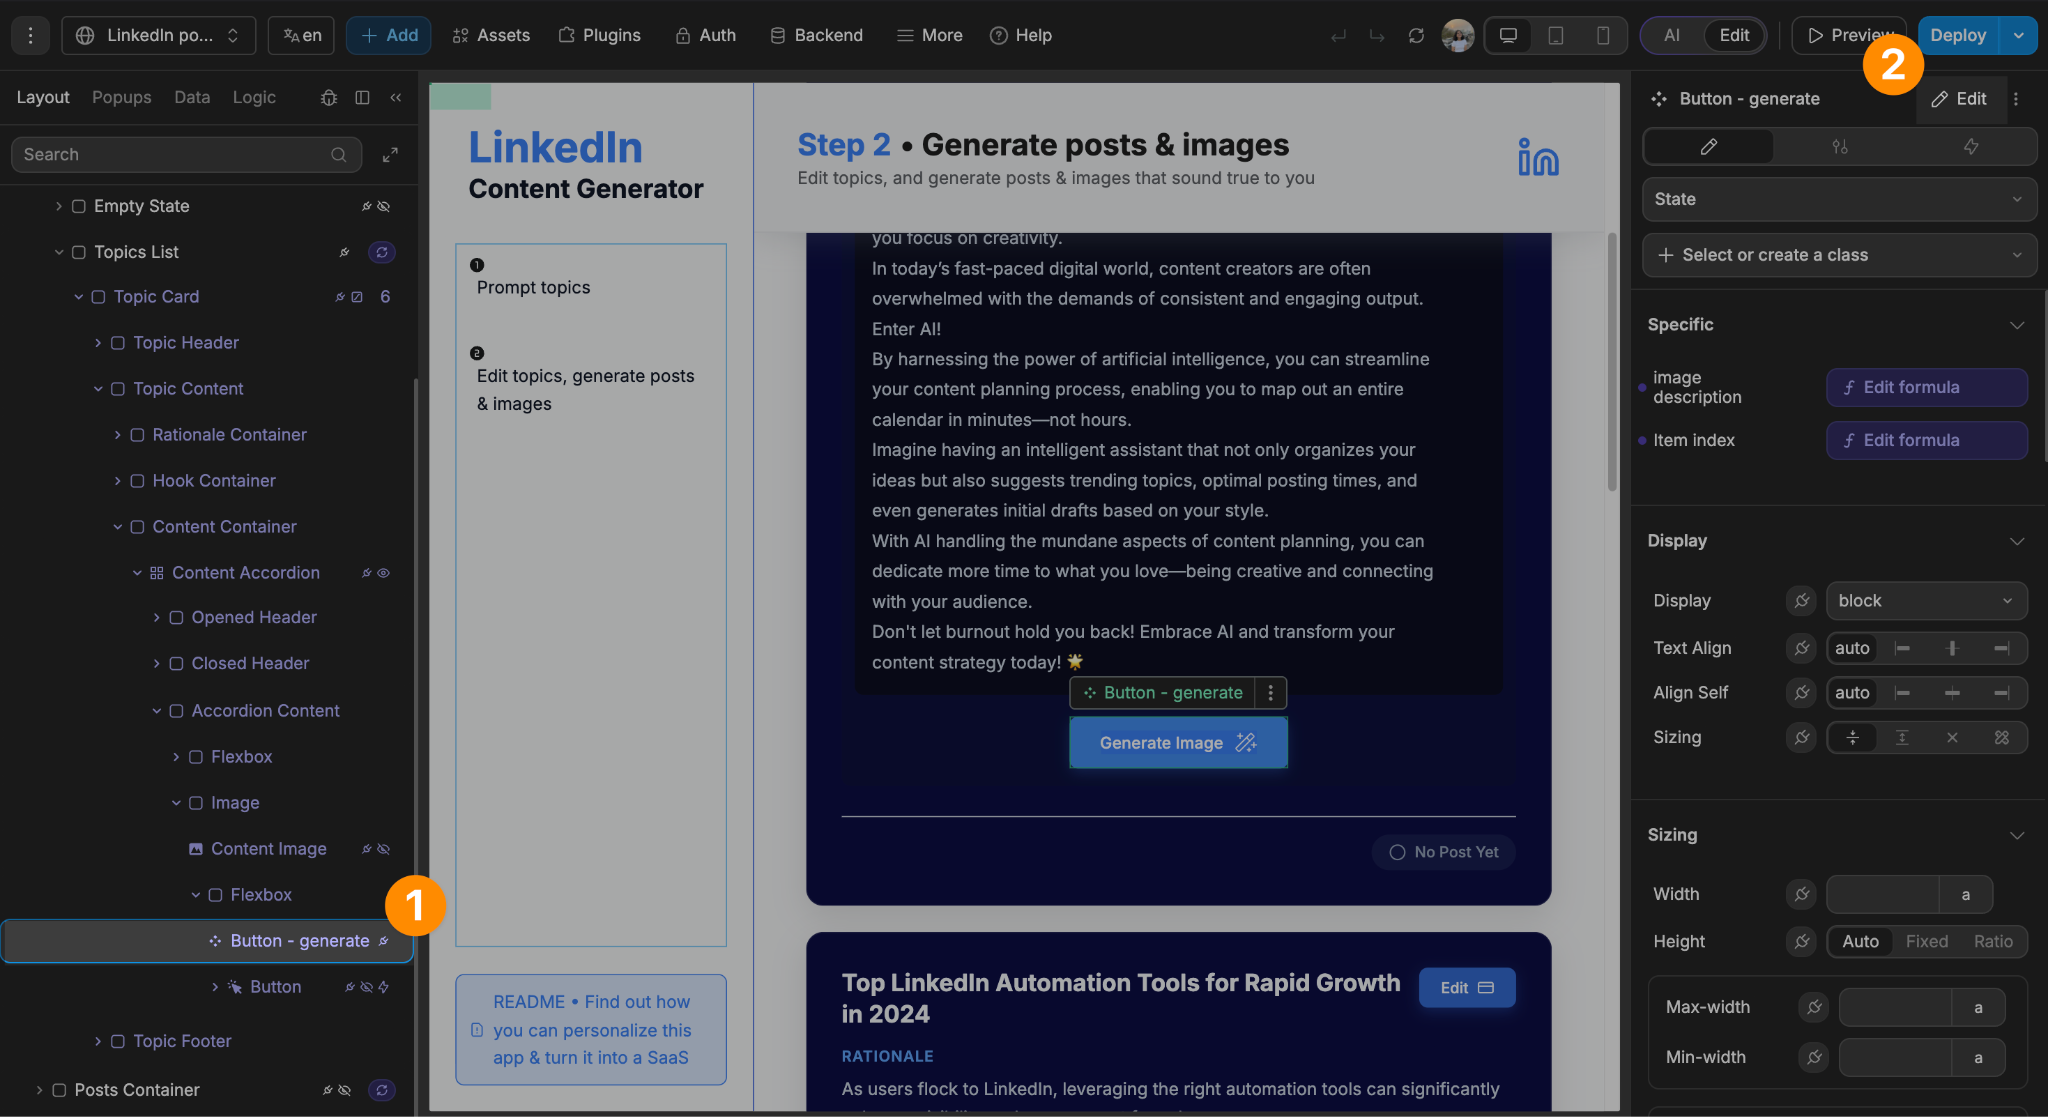
Task: Edit formula for Item index
Action: (x=1926, y=440)
